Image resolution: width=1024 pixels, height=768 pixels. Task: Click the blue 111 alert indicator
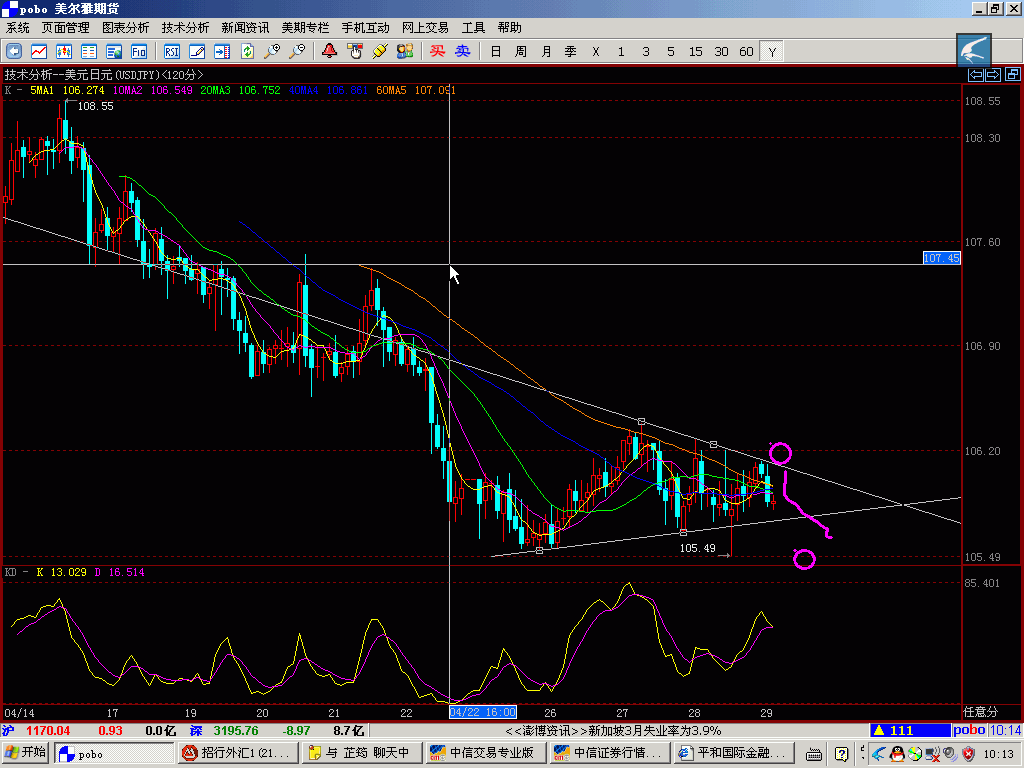(910, 730)
